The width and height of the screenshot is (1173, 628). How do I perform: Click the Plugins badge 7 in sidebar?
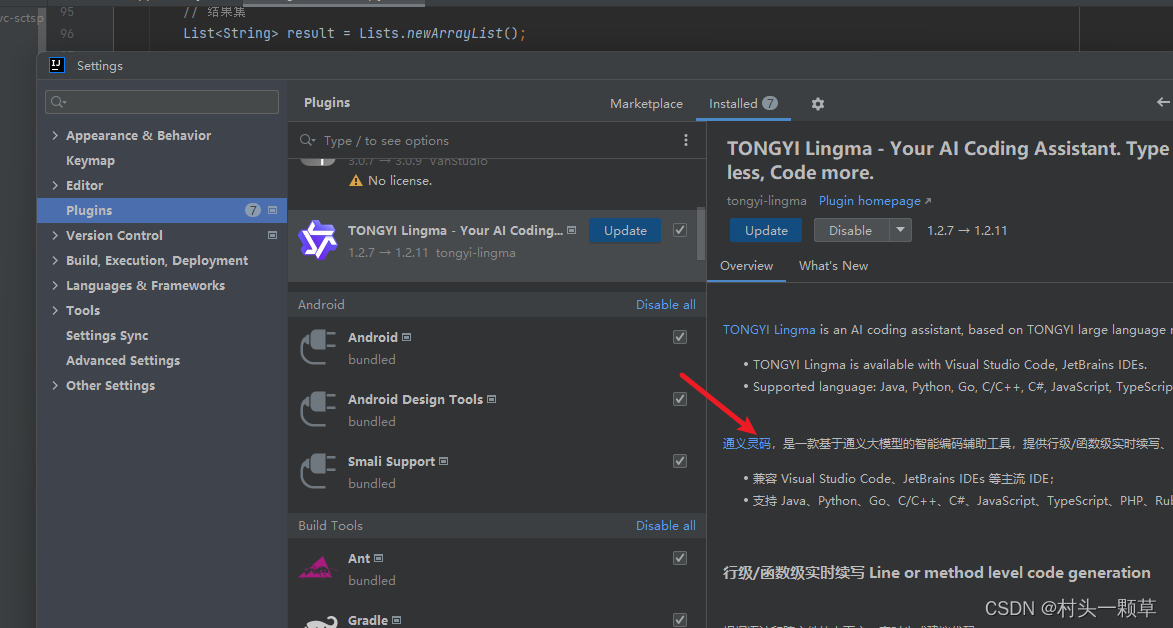click(x=253, y=210)
